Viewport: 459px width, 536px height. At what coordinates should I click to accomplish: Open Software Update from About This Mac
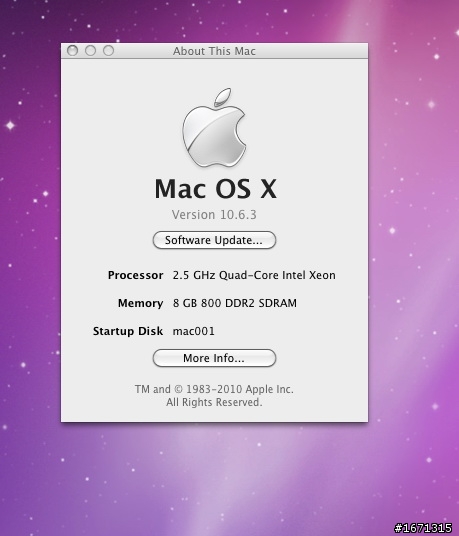214,240
